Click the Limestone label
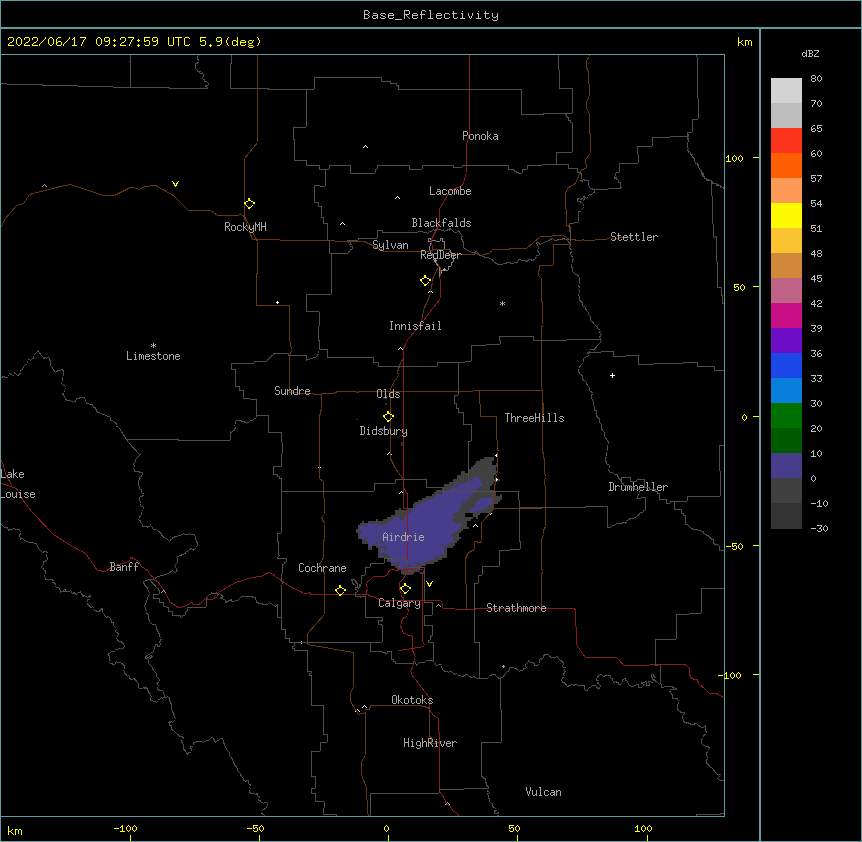This screenshot has height=842, width=862. 153,356
